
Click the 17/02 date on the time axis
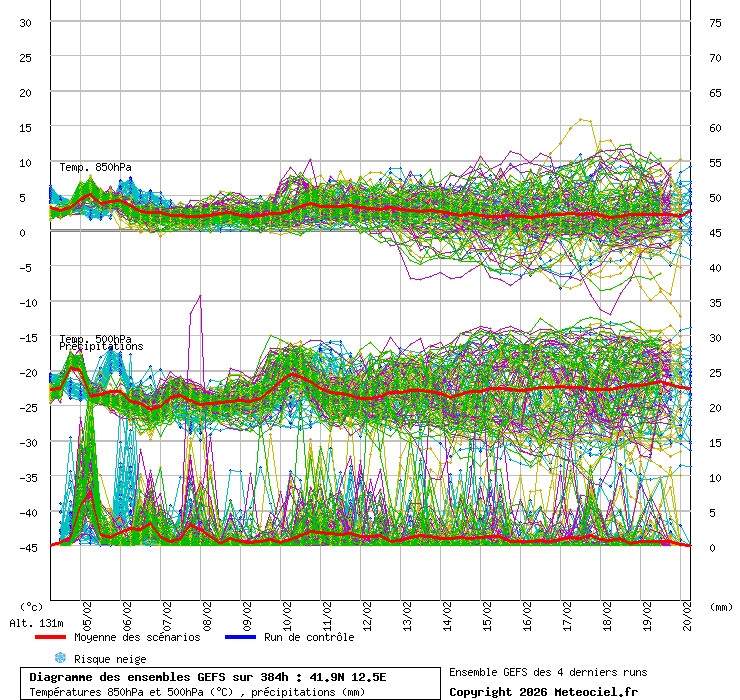click(x=568, y=611)
